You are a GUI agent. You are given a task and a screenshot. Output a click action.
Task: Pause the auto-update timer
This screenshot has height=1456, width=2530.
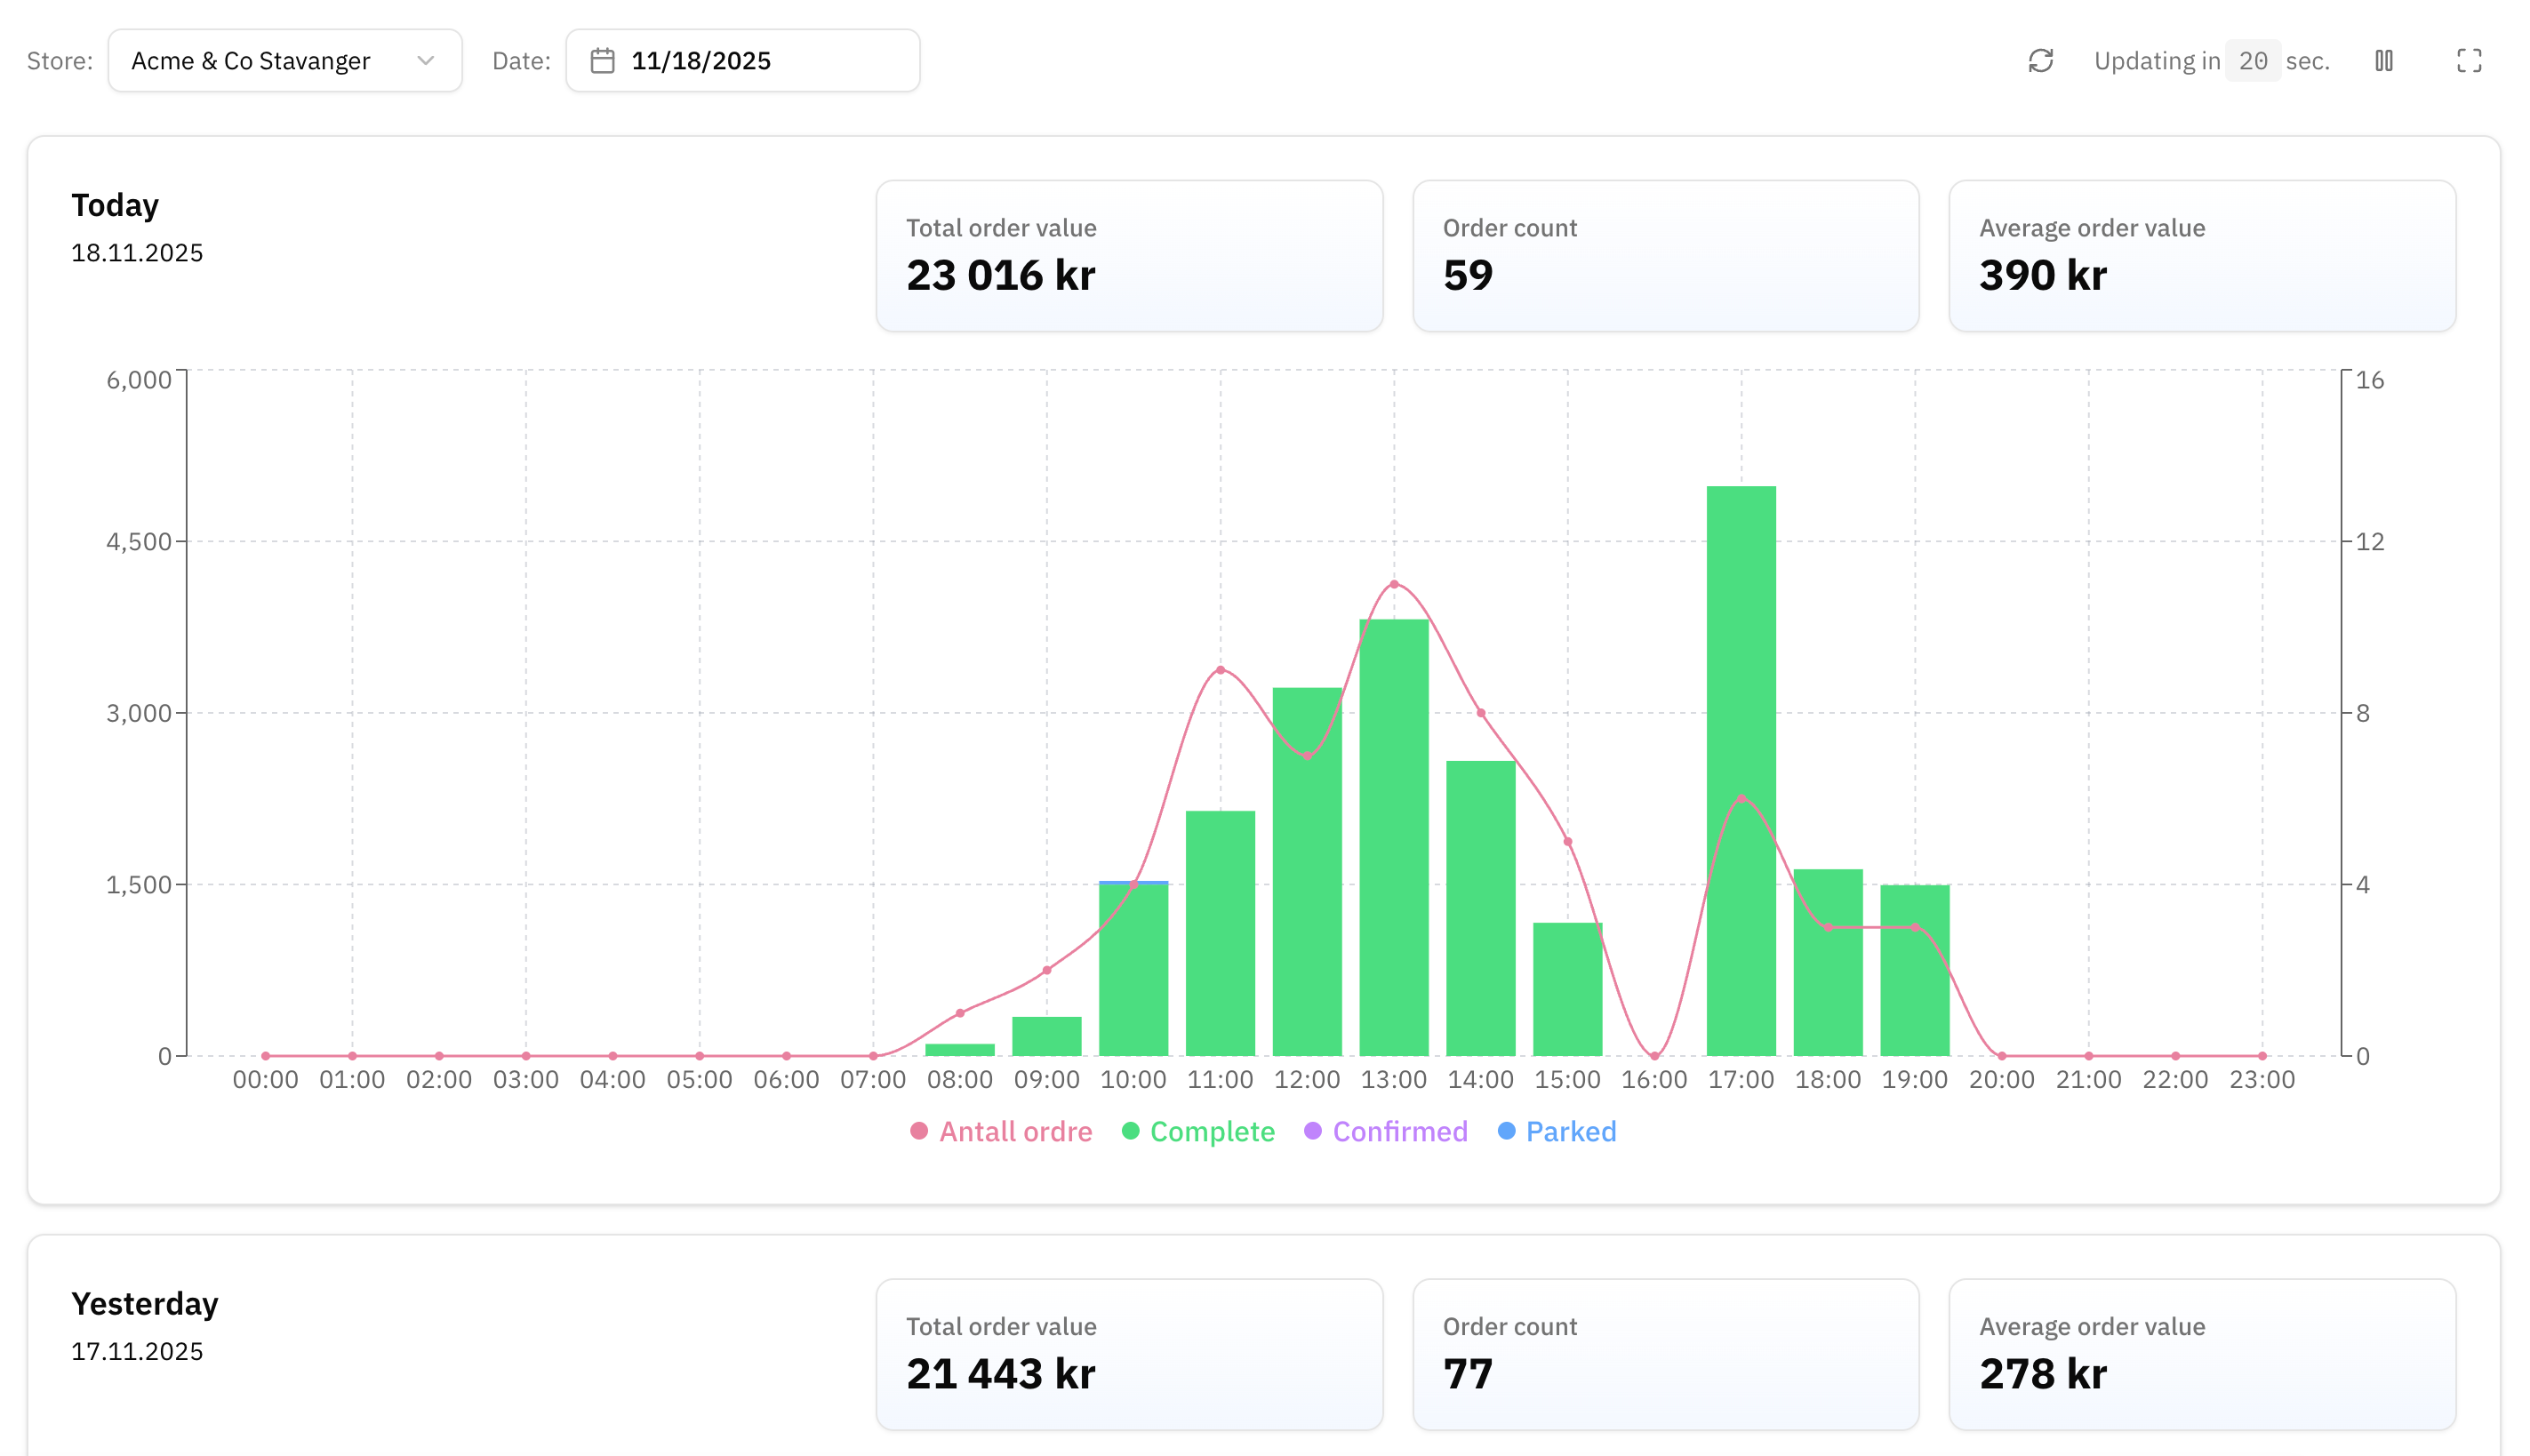[x=2383, y=61]
